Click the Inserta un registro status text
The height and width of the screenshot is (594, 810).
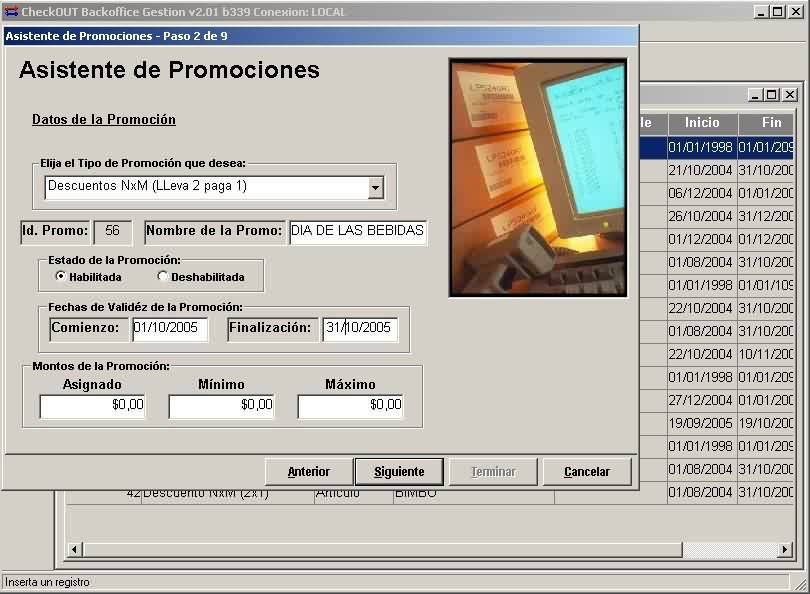[x=48, y=582]
